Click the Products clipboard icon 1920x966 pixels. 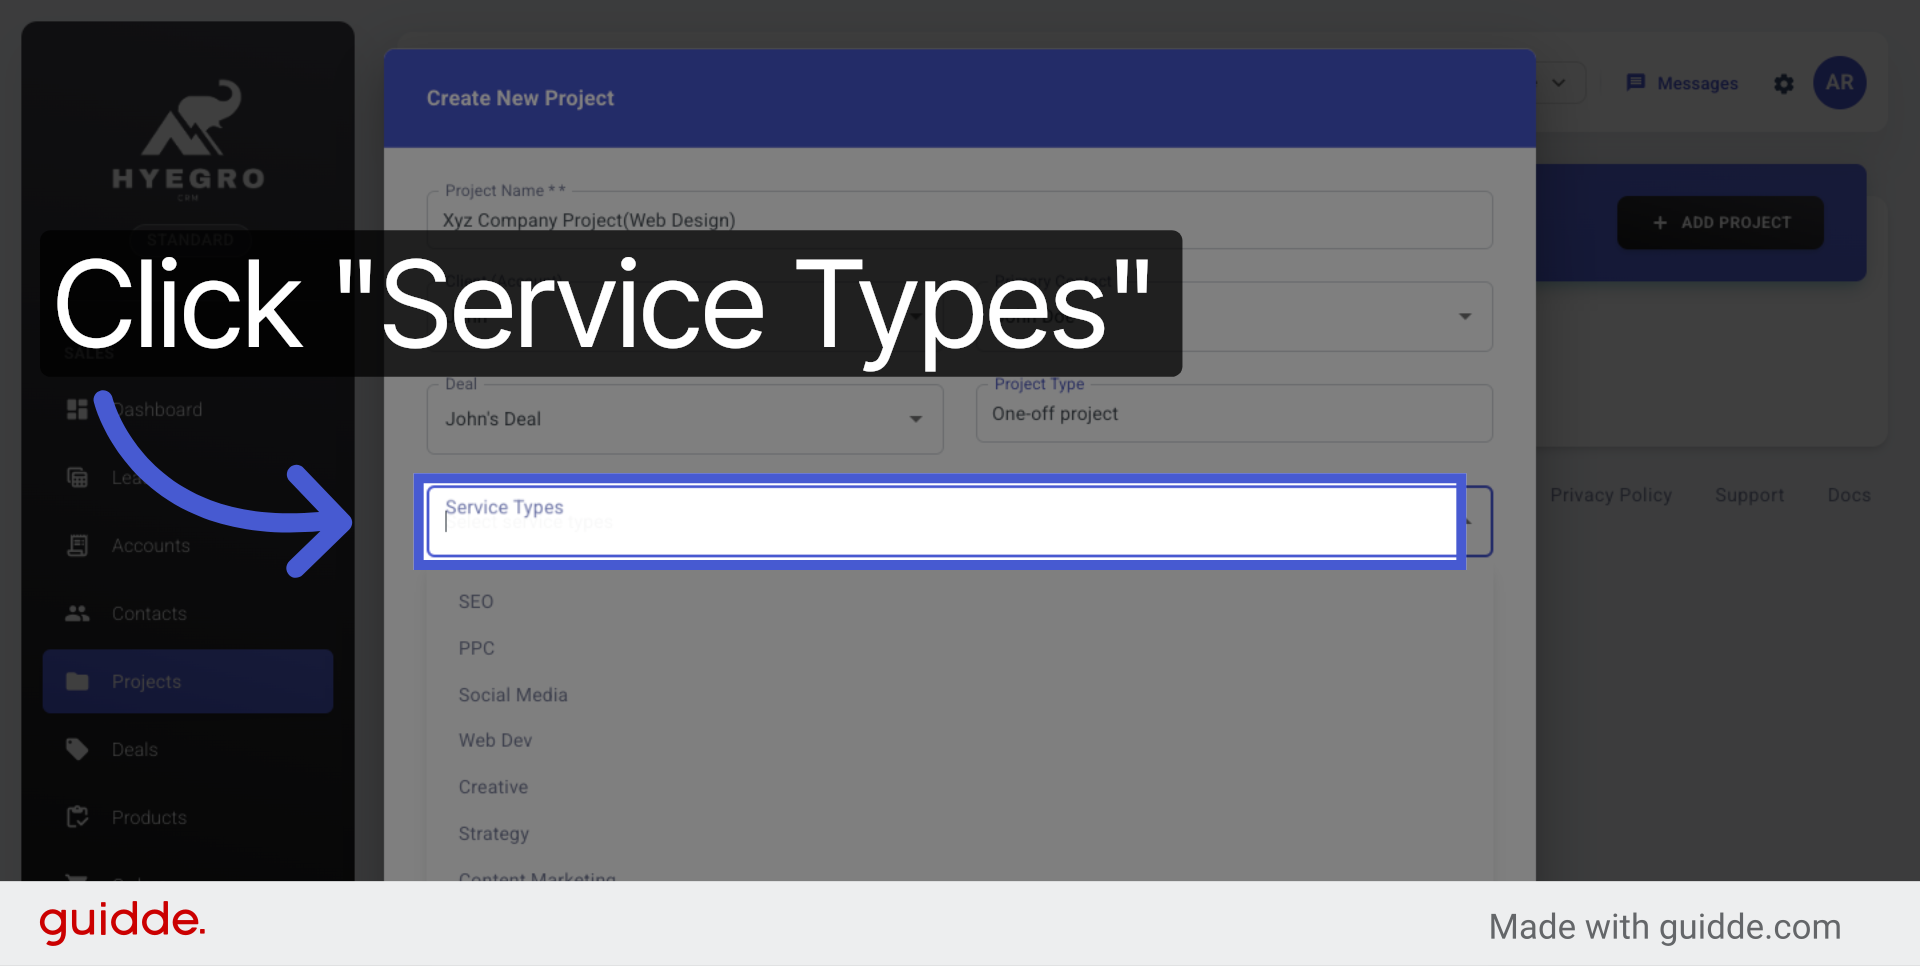click(x=77, y=817)
